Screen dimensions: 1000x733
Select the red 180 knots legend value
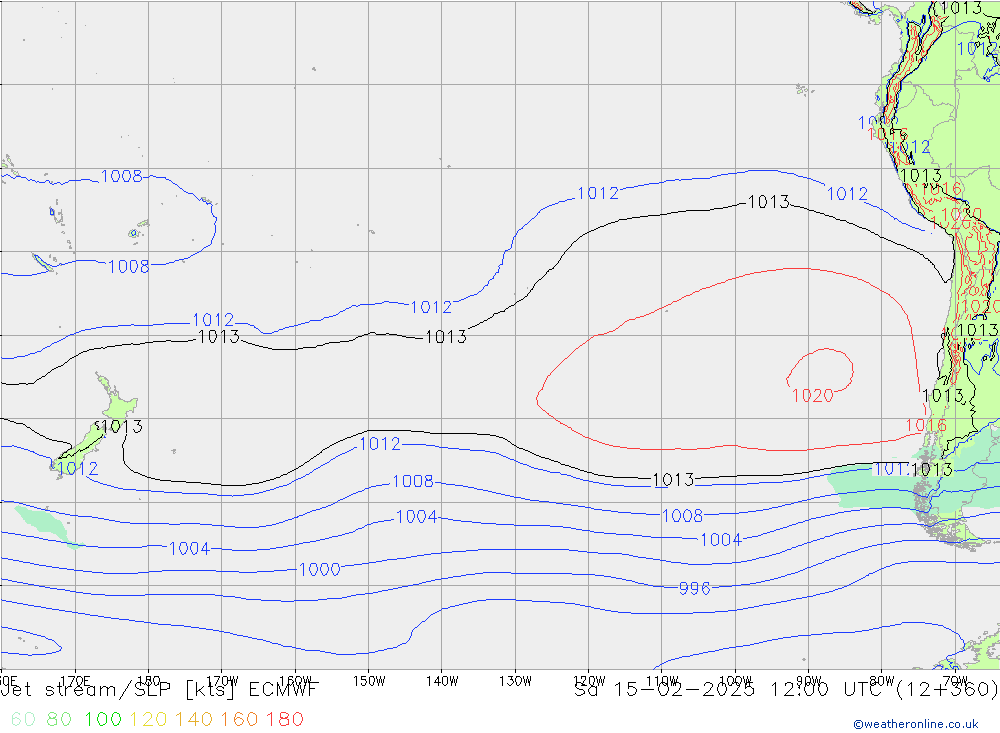pos(284,719)
